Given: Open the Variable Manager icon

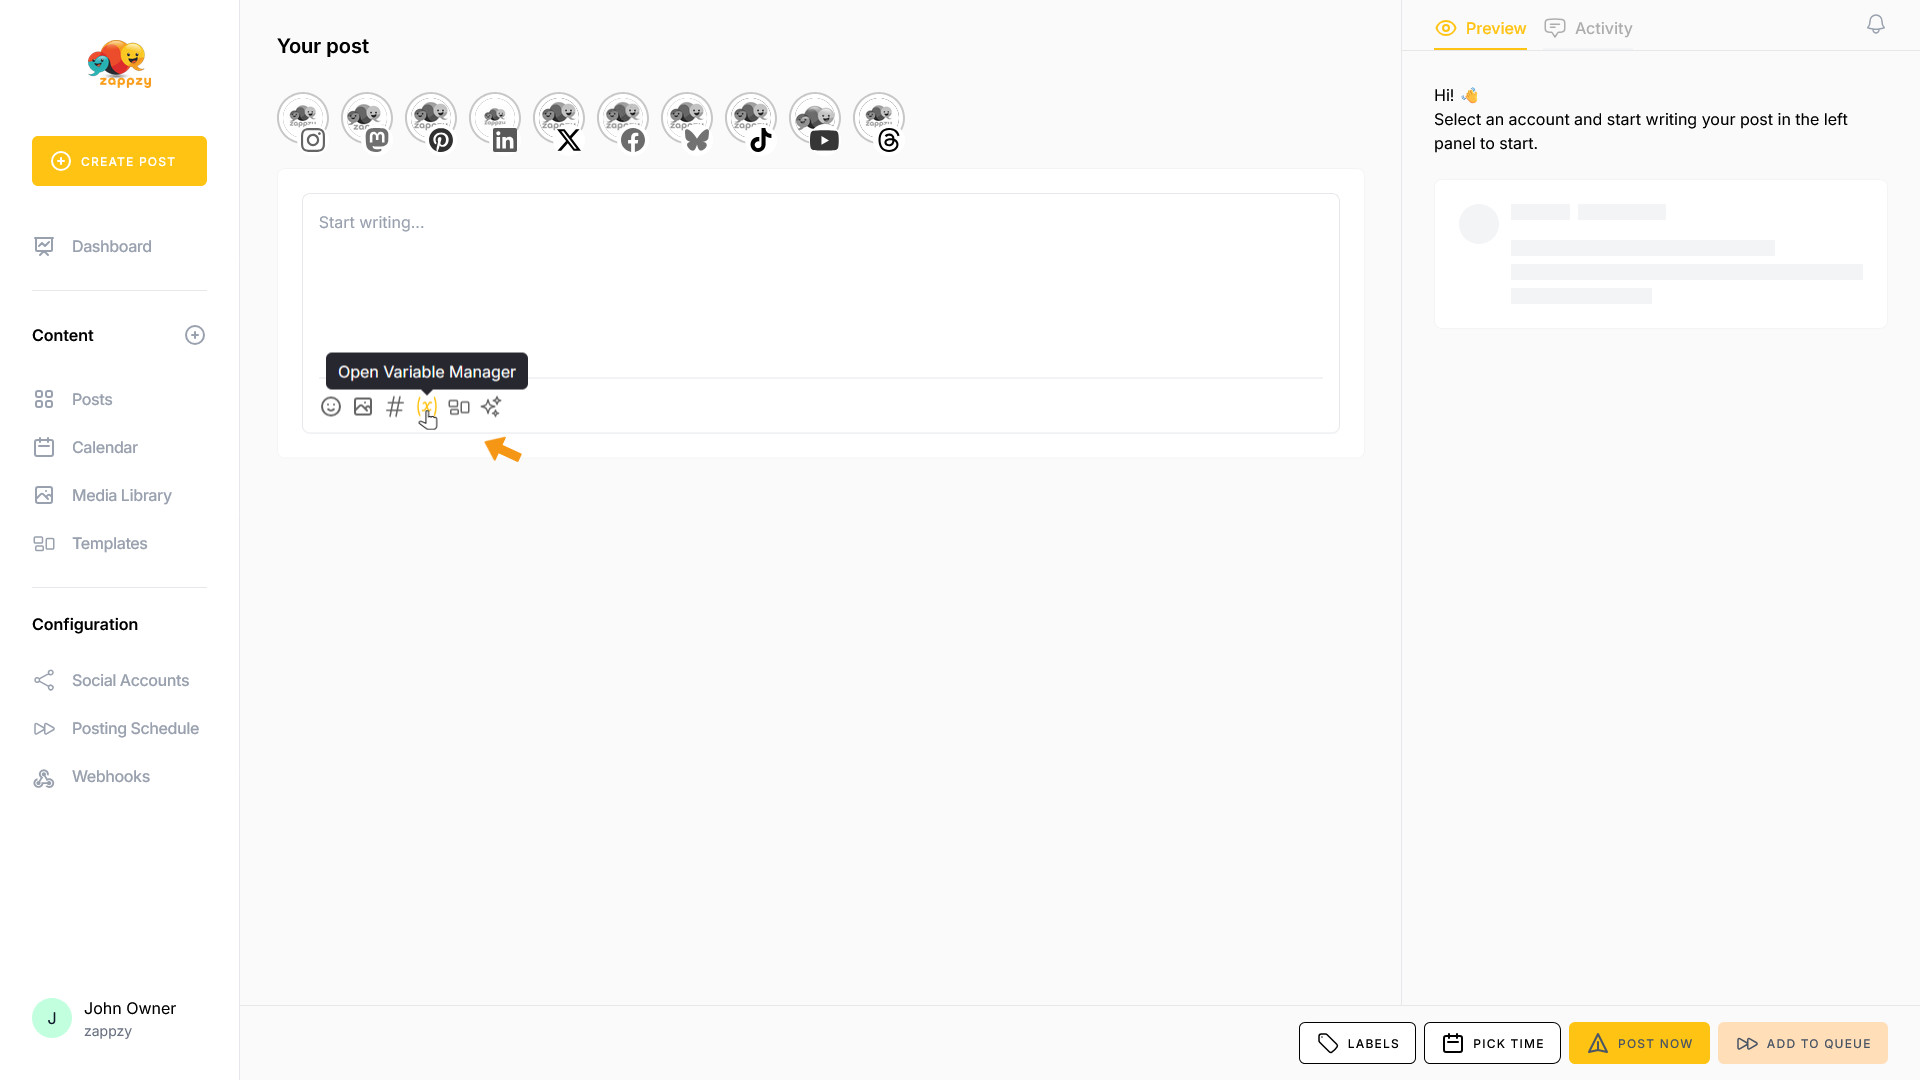Looking at the screenshot, I should [427, 407].
